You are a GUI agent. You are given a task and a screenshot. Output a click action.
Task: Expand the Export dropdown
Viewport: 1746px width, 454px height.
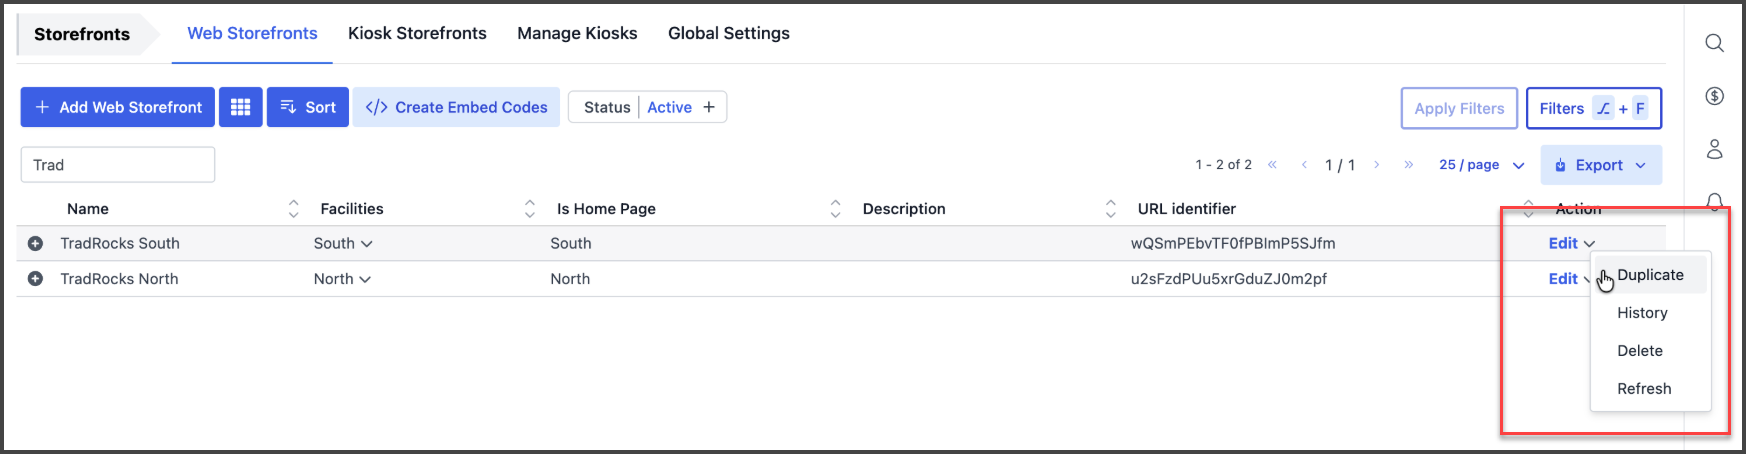1601,165
